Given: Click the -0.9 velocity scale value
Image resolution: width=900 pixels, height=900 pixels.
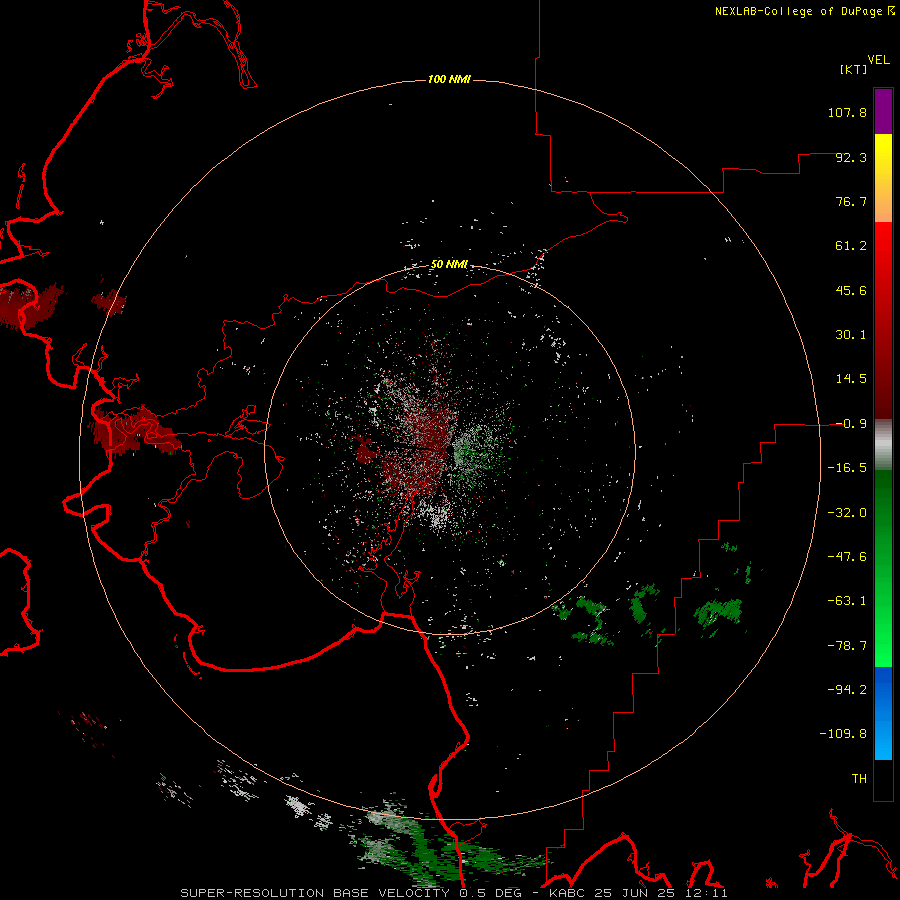Looking at the screenshot, I should click(851, 424).
